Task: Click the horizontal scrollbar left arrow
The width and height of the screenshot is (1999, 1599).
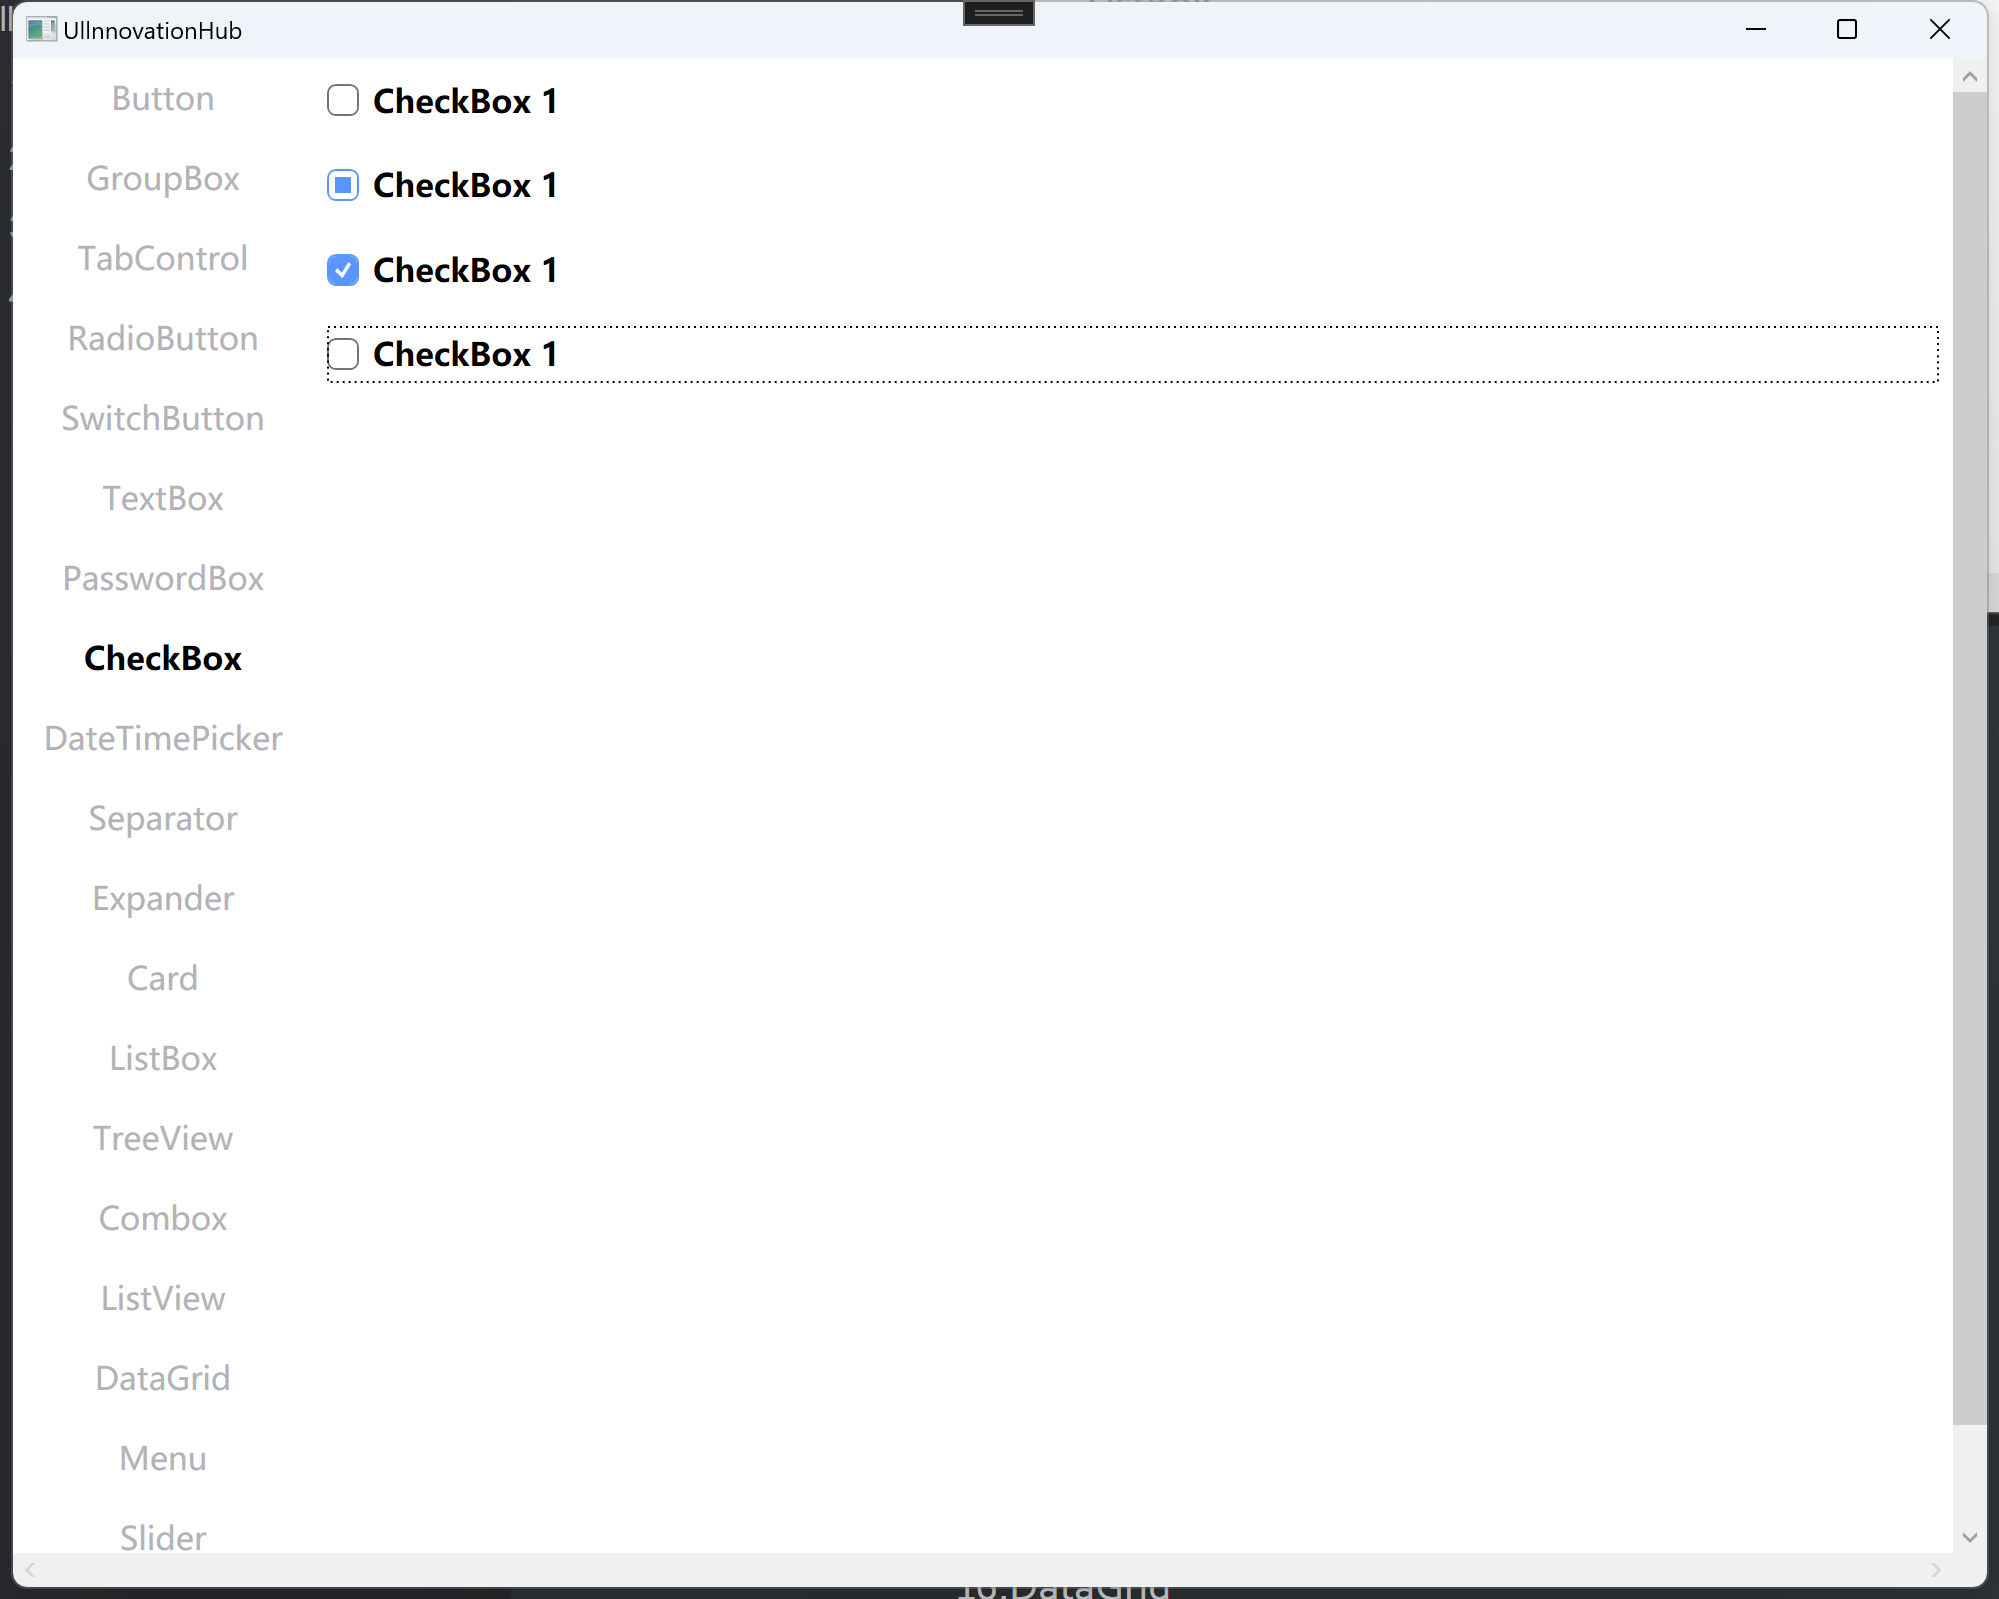Action: (30, 1570)
